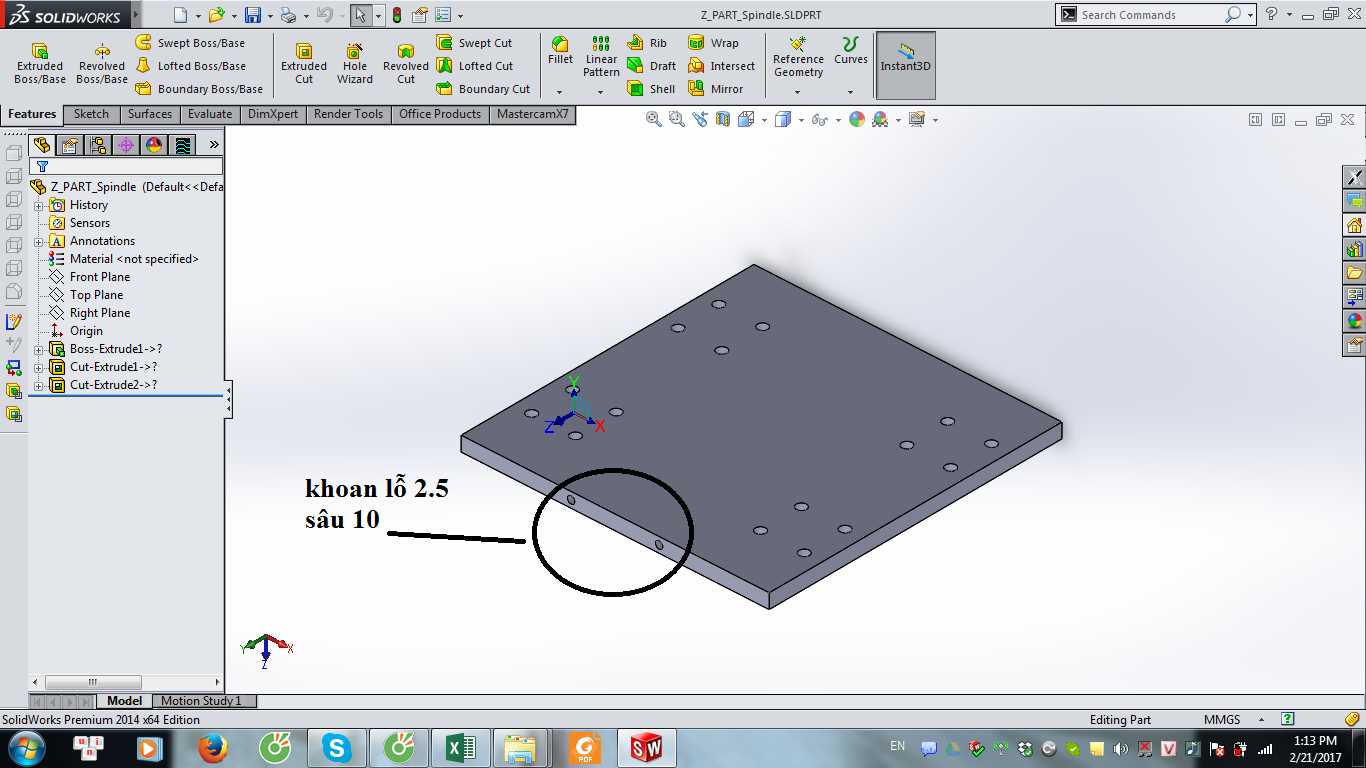Open the Linear Pattern dropdown arrow

[x=601, y=91]
